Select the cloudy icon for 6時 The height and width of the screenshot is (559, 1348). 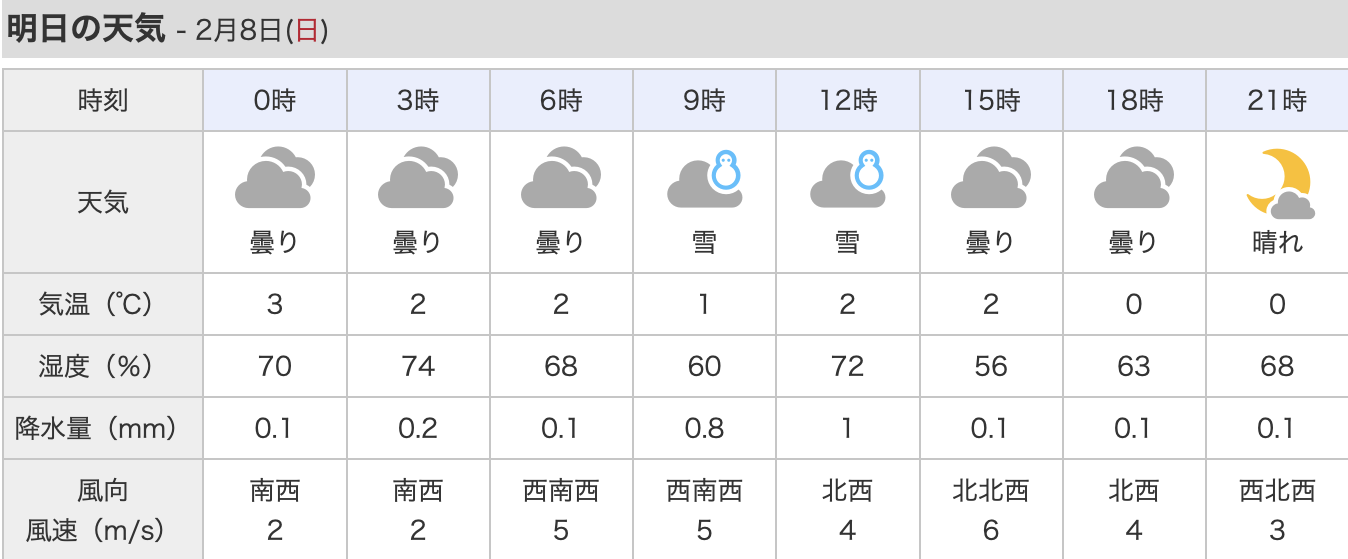[561, 180]
